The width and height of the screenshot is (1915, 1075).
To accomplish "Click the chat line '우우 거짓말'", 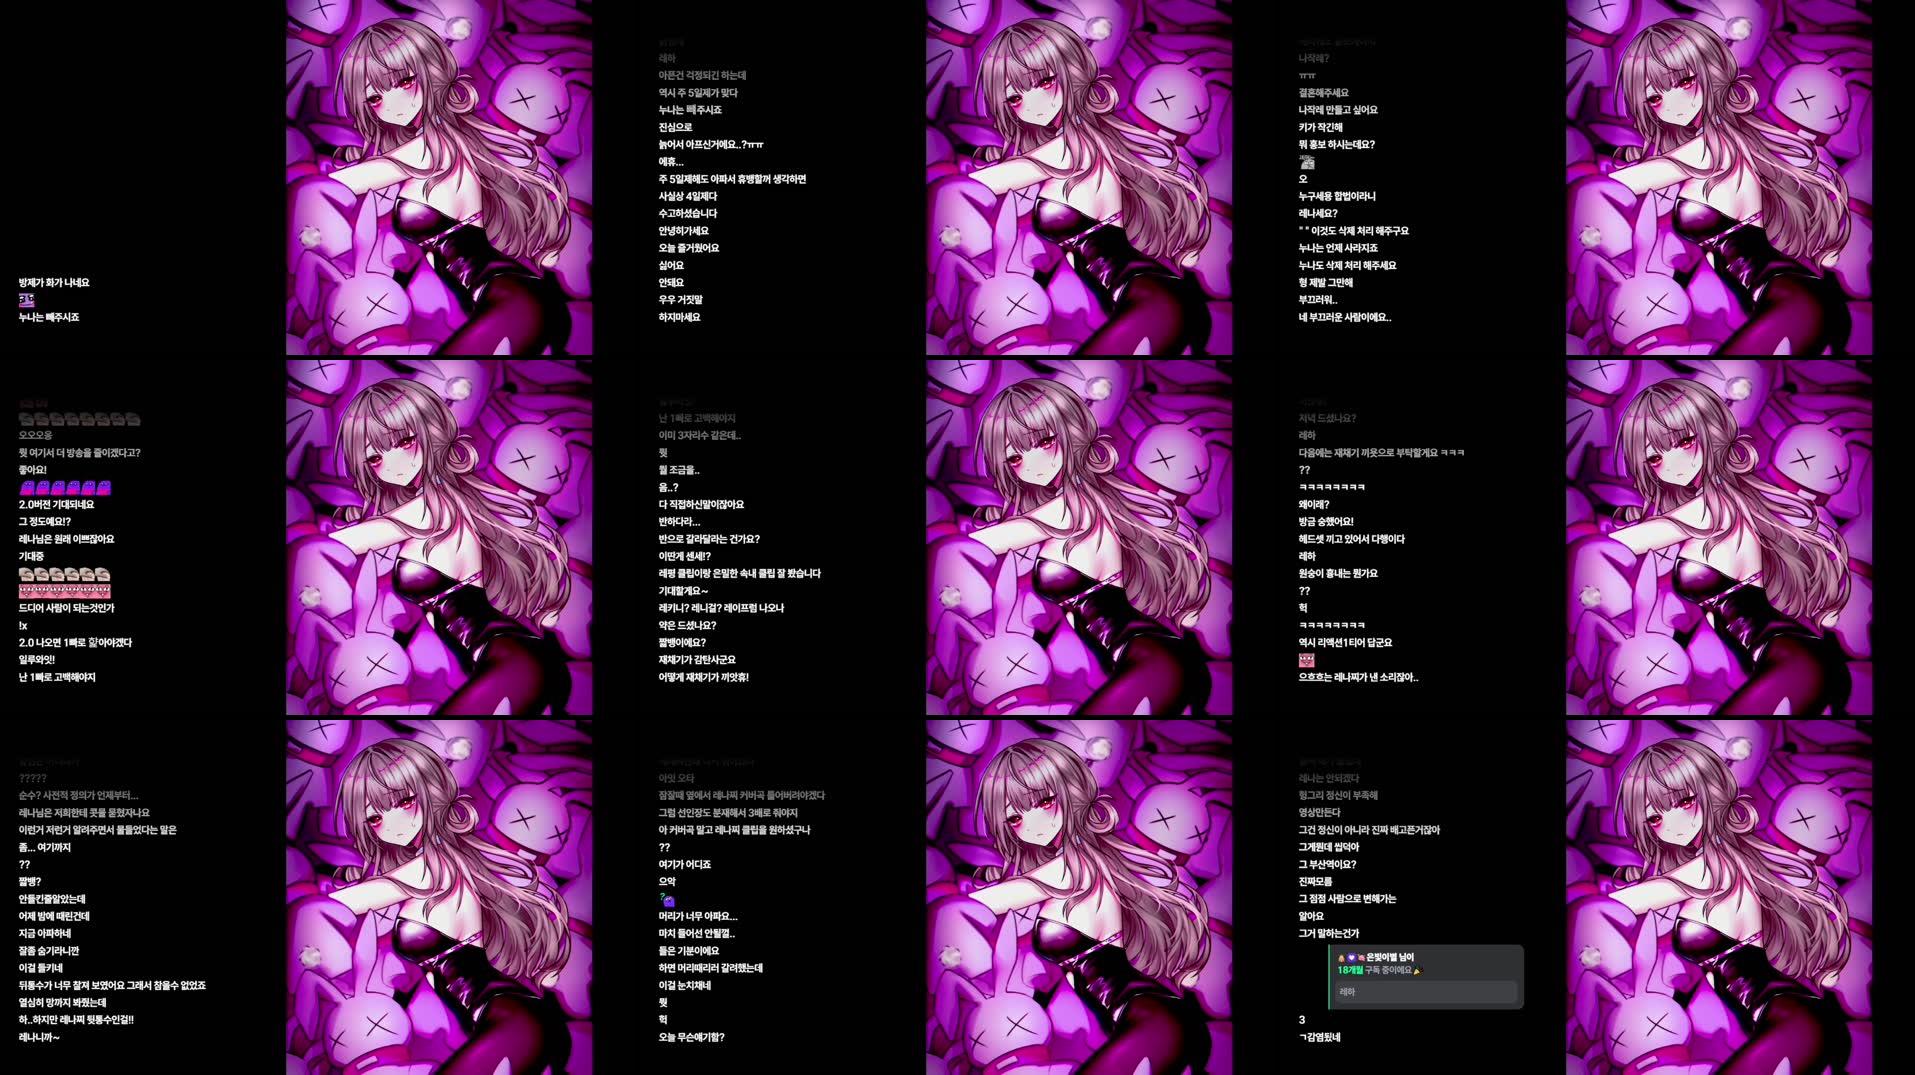I will pos(681,300).
